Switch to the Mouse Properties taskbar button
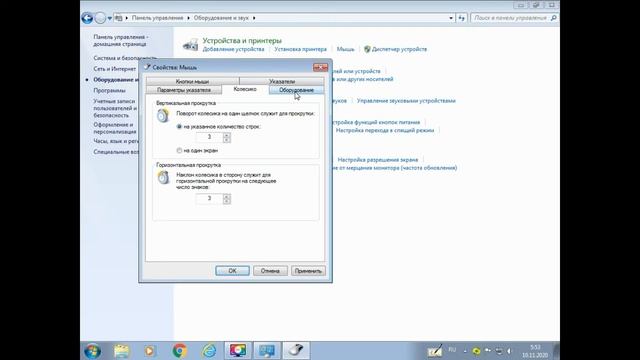This screenshot has width=640, height=360. (296, 351)
